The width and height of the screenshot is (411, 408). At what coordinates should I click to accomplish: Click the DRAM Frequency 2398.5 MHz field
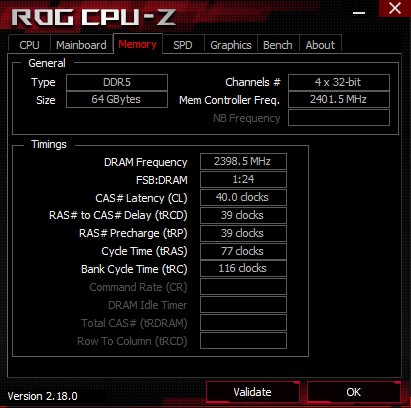click(x=243, y=162)
